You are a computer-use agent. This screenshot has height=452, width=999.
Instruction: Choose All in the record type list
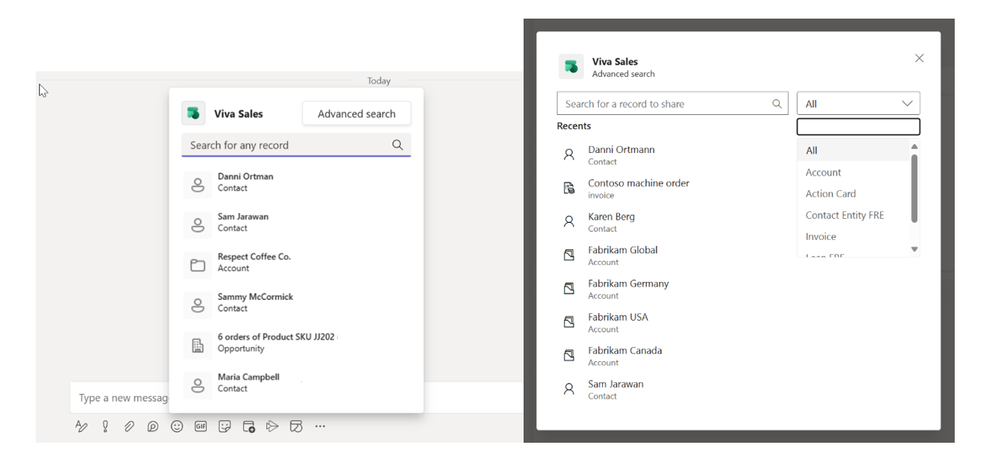854,150
